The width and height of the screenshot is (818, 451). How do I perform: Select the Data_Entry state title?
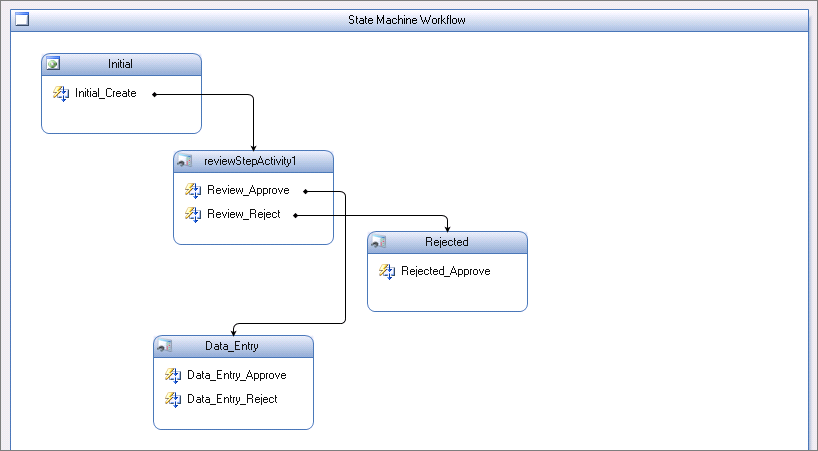[232, 346]
